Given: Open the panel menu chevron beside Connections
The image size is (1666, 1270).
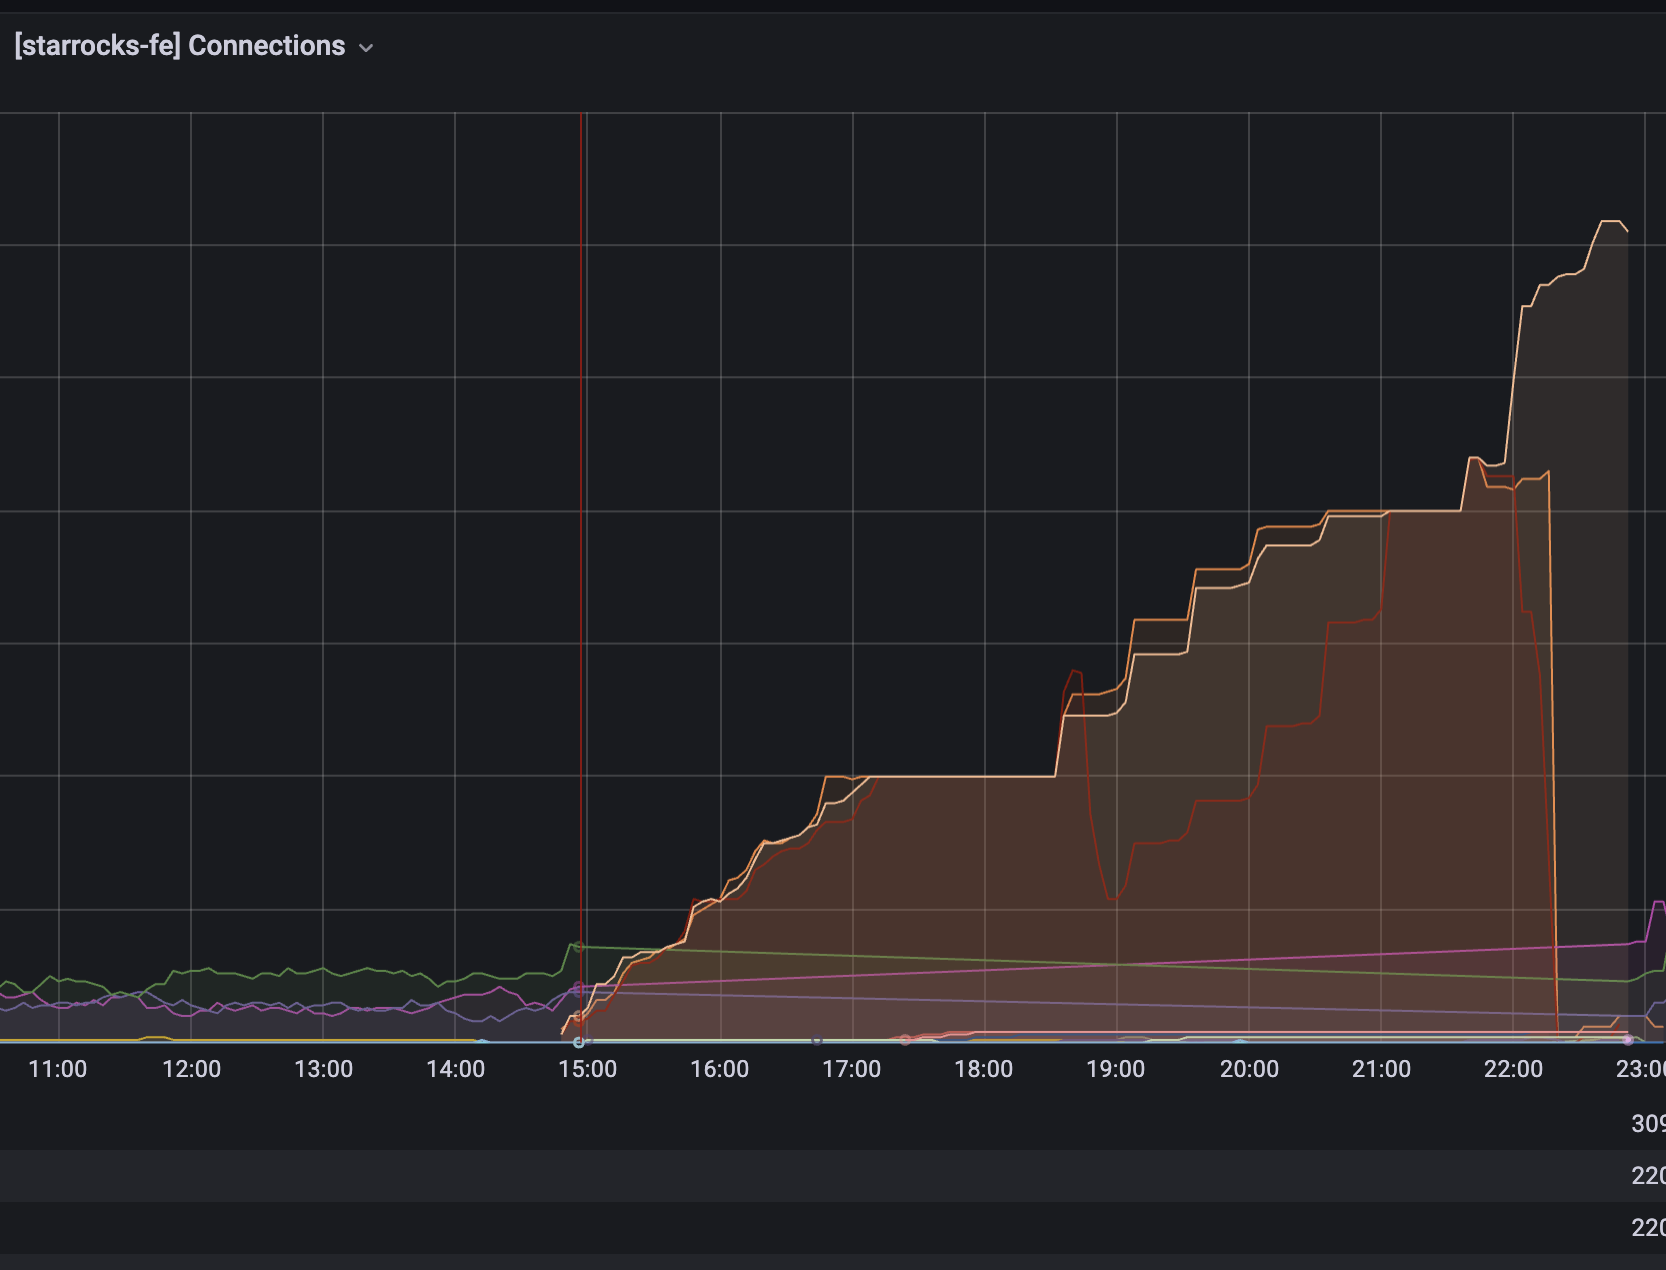Looking at the screenshot, I should (366, 48).
